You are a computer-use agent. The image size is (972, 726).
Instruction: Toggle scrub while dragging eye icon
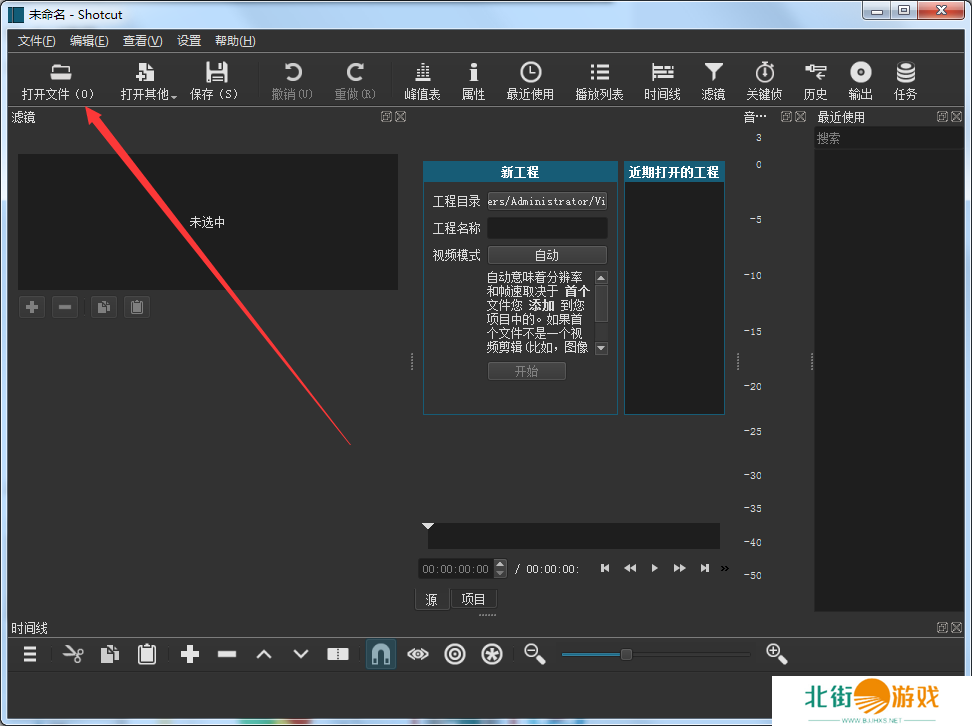pos(418,654)
